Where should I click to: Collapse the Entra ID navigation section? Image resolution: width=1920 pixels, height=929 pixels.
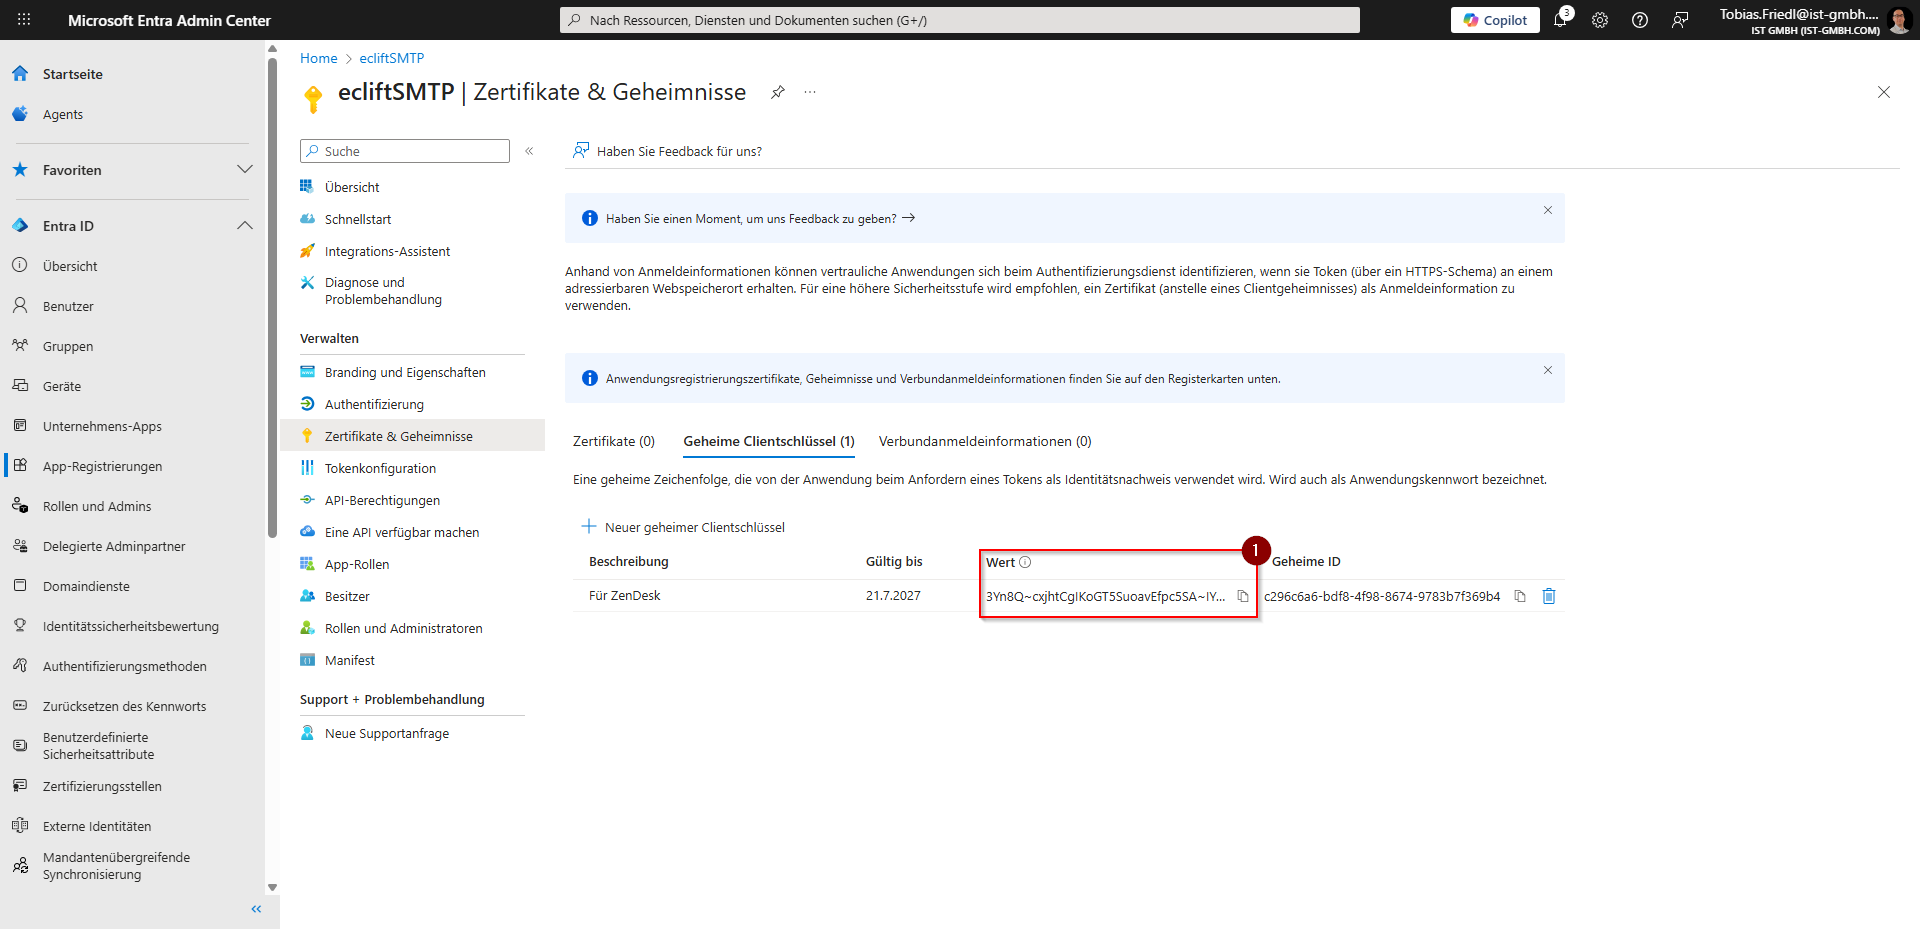point(244,226)
